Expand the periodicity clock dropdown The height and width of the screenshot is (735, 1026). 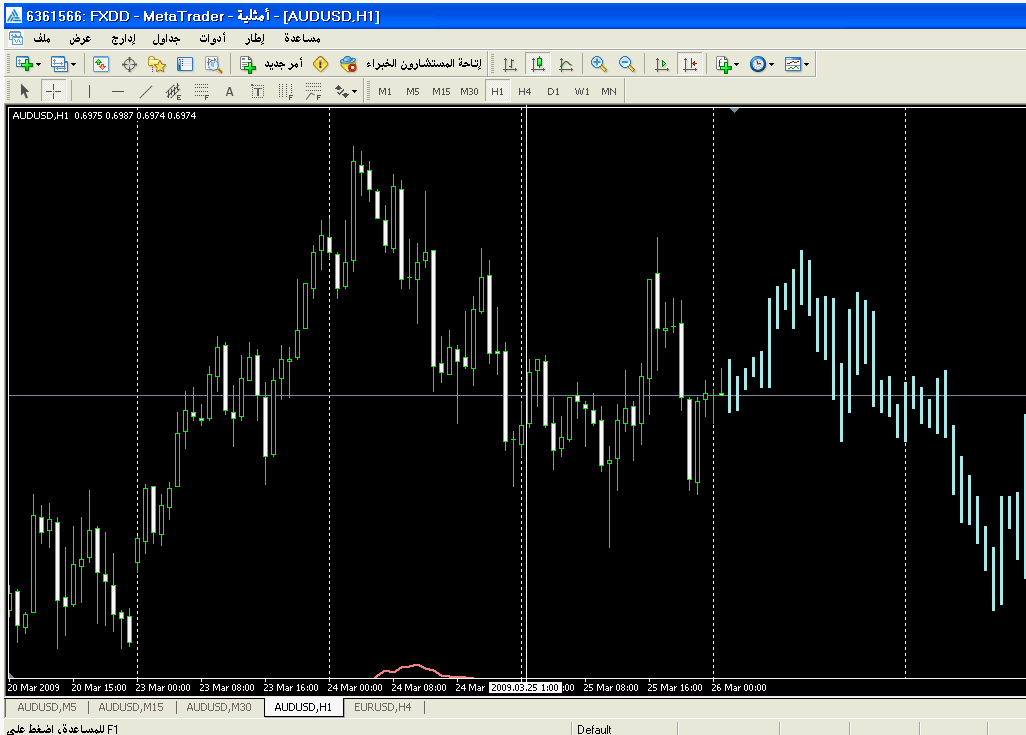[x=771, y=64]
